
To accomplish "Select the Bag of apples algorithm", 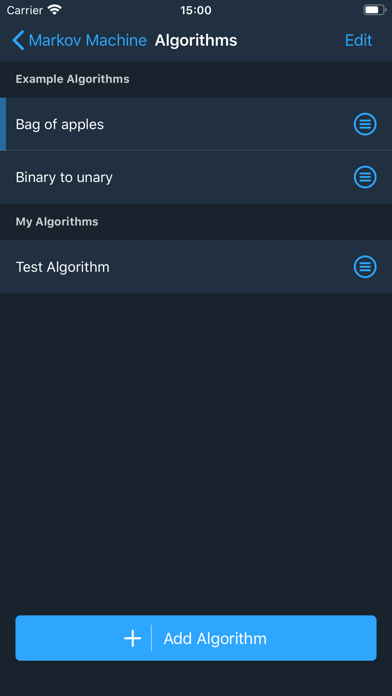I will click(196, 124).
